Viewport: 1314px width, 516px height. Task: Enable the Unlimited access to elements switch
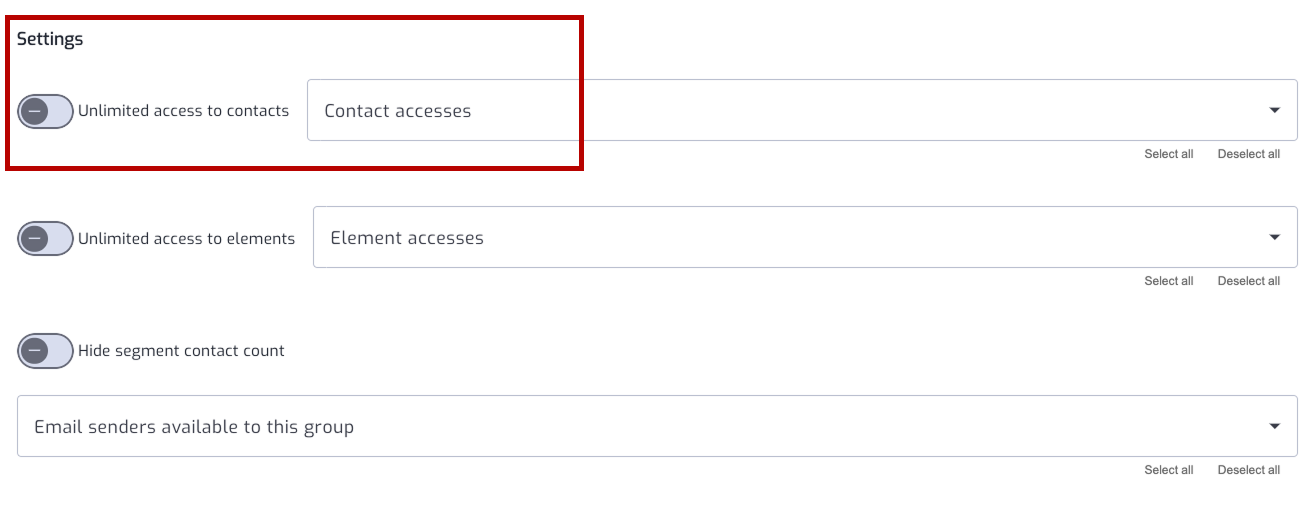[x=46, y=238]
